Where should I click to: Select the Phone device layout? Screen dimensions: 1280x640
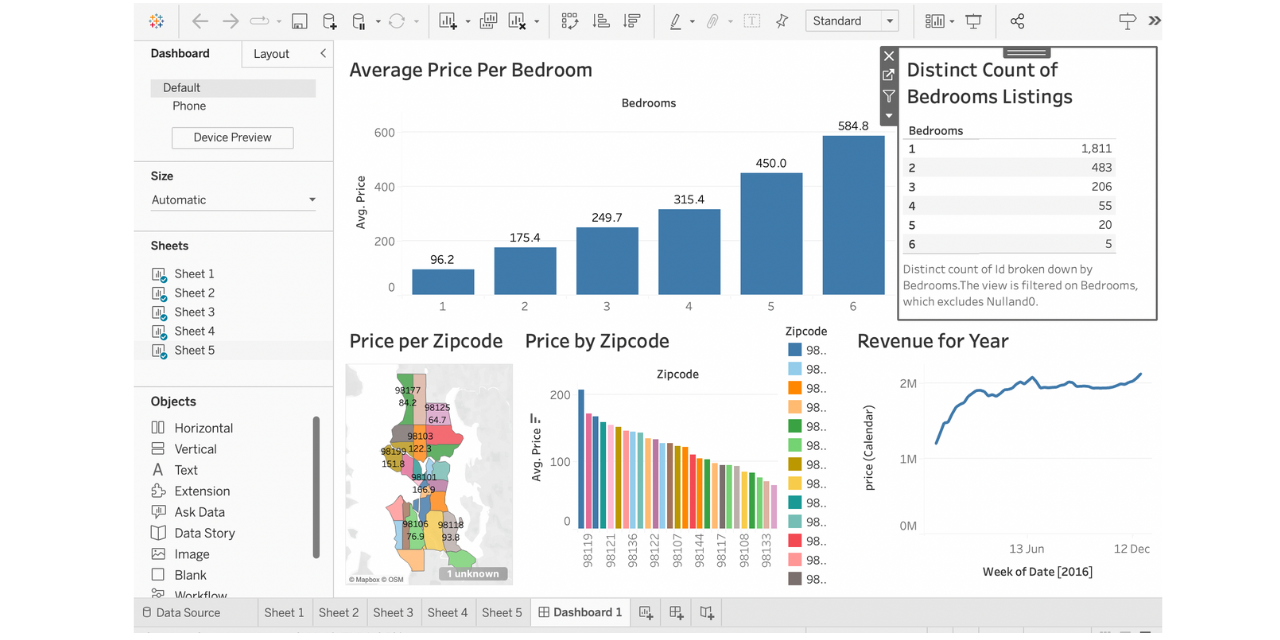click(x=189, y=106)
